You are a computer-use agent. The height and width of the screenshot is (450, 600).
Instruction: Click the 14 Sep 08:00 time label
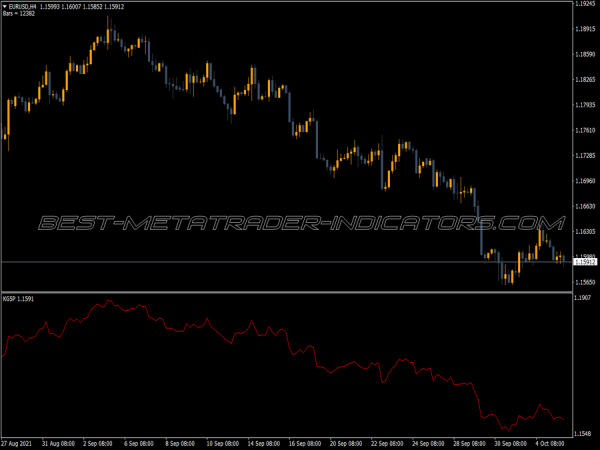tap(264, 444)
